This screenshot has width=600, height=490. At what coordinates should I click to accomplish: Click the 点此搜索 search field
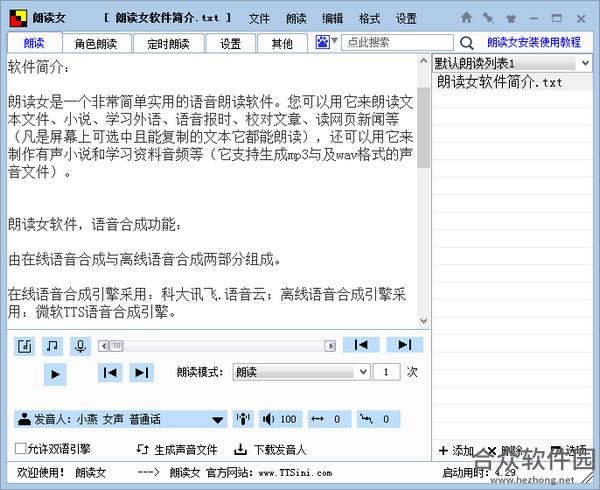(397, 42)
